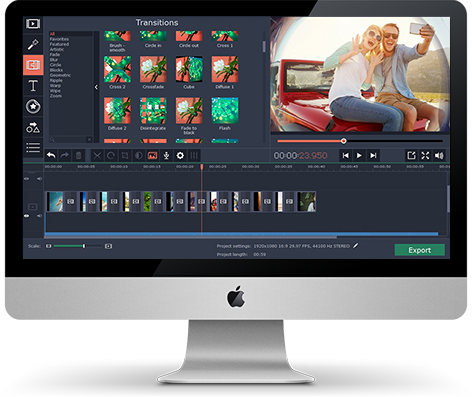This screenshot has width=472, height=397.
Task: Select the Warp category
Action: 55,85
